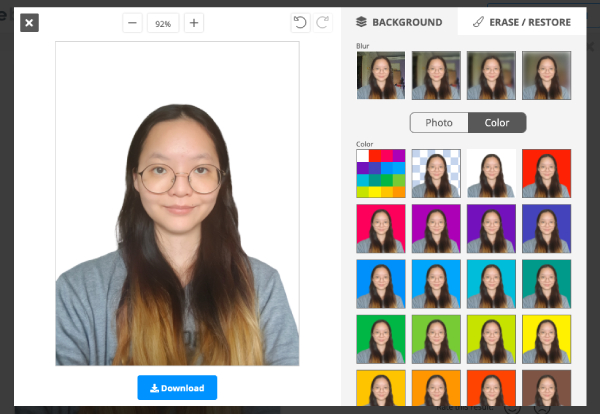The image size is (600, 414).
Task: Zoom in with the plus button
Action: click(194, 23)
